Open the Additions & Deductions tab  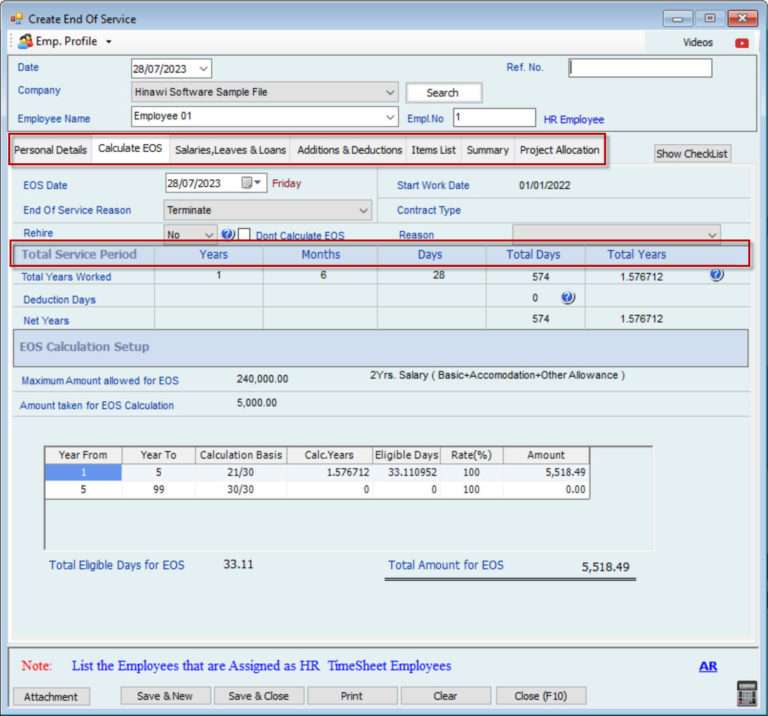pos(349,150)
